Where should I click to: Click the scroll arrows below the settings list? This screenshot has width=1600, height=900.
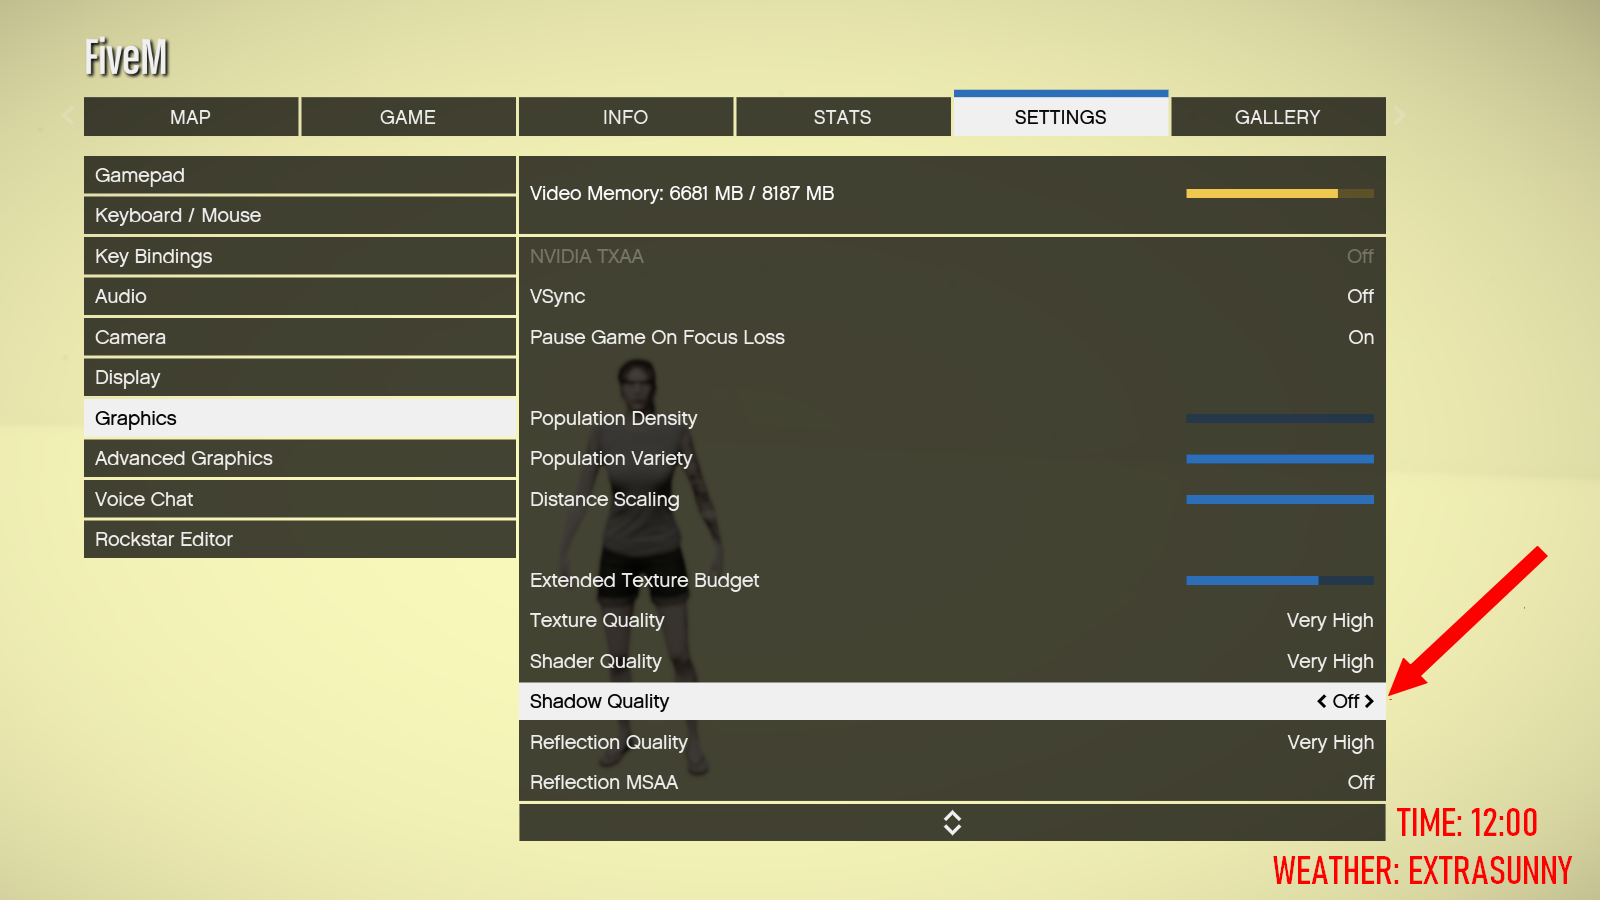(x=952, y=823)
